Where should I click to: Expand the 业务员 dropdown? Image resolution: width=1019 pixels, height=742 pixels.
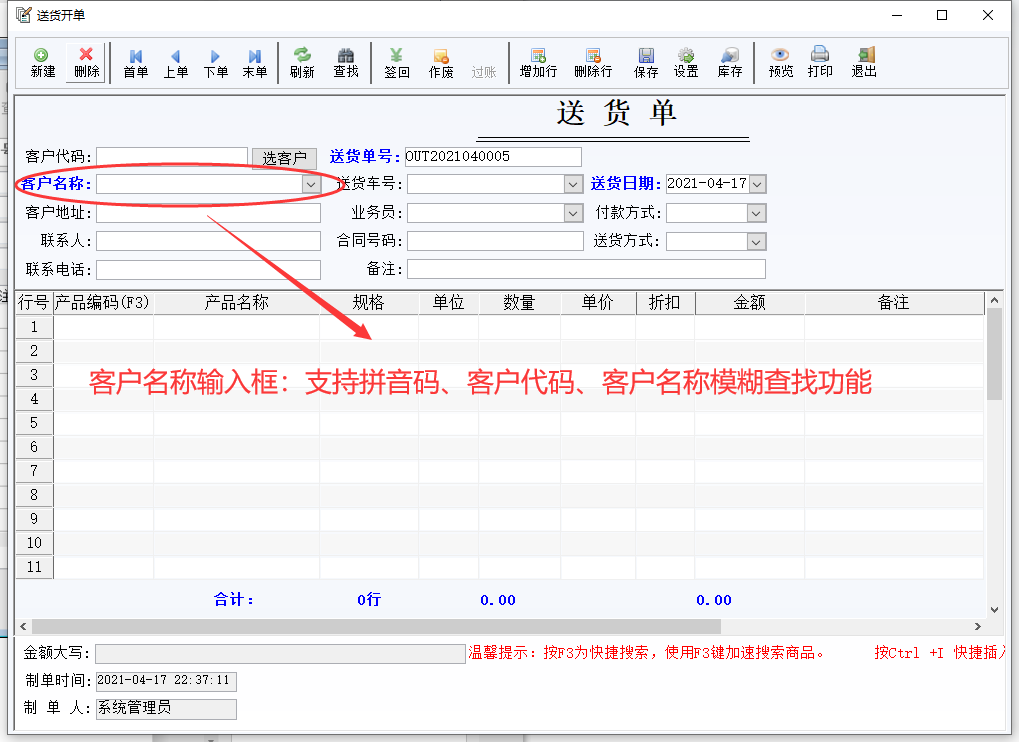[573, 213]
